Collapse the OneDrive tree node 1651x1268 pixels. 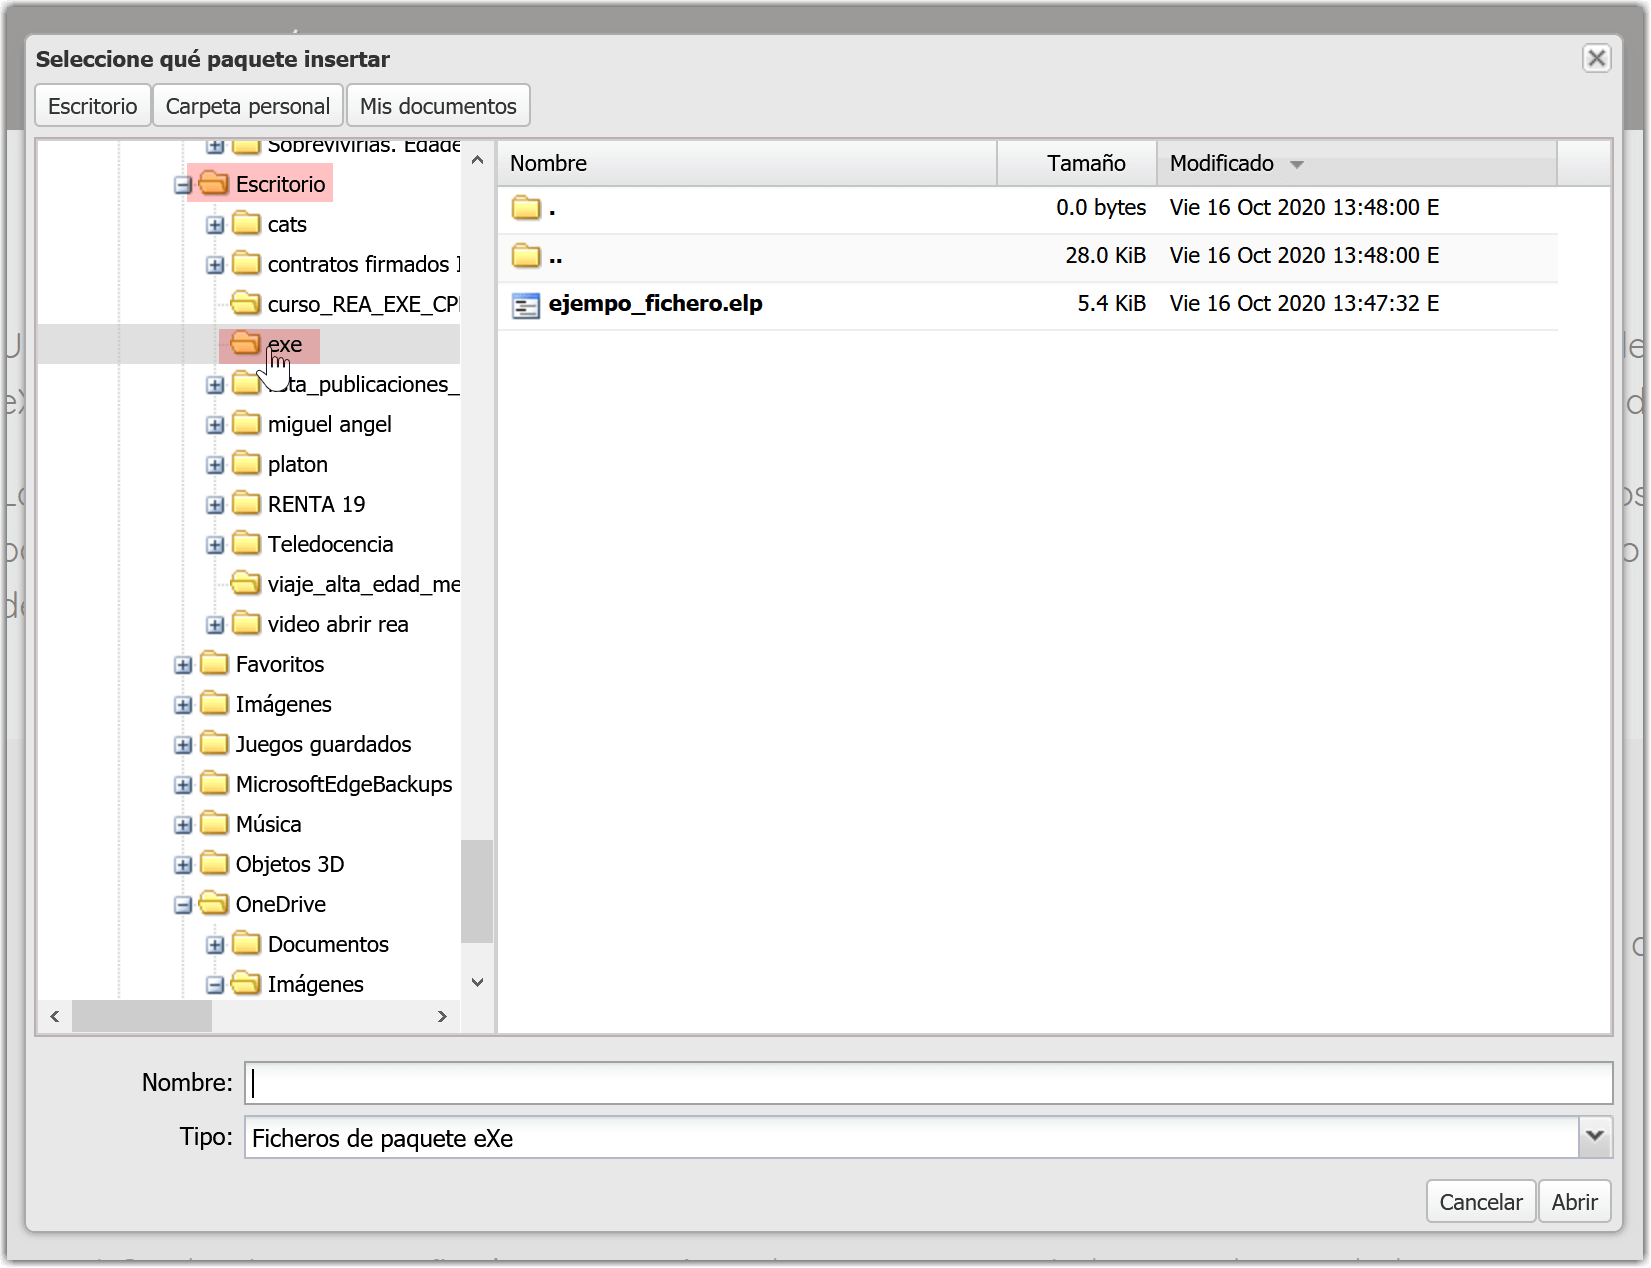click(183, 905)
